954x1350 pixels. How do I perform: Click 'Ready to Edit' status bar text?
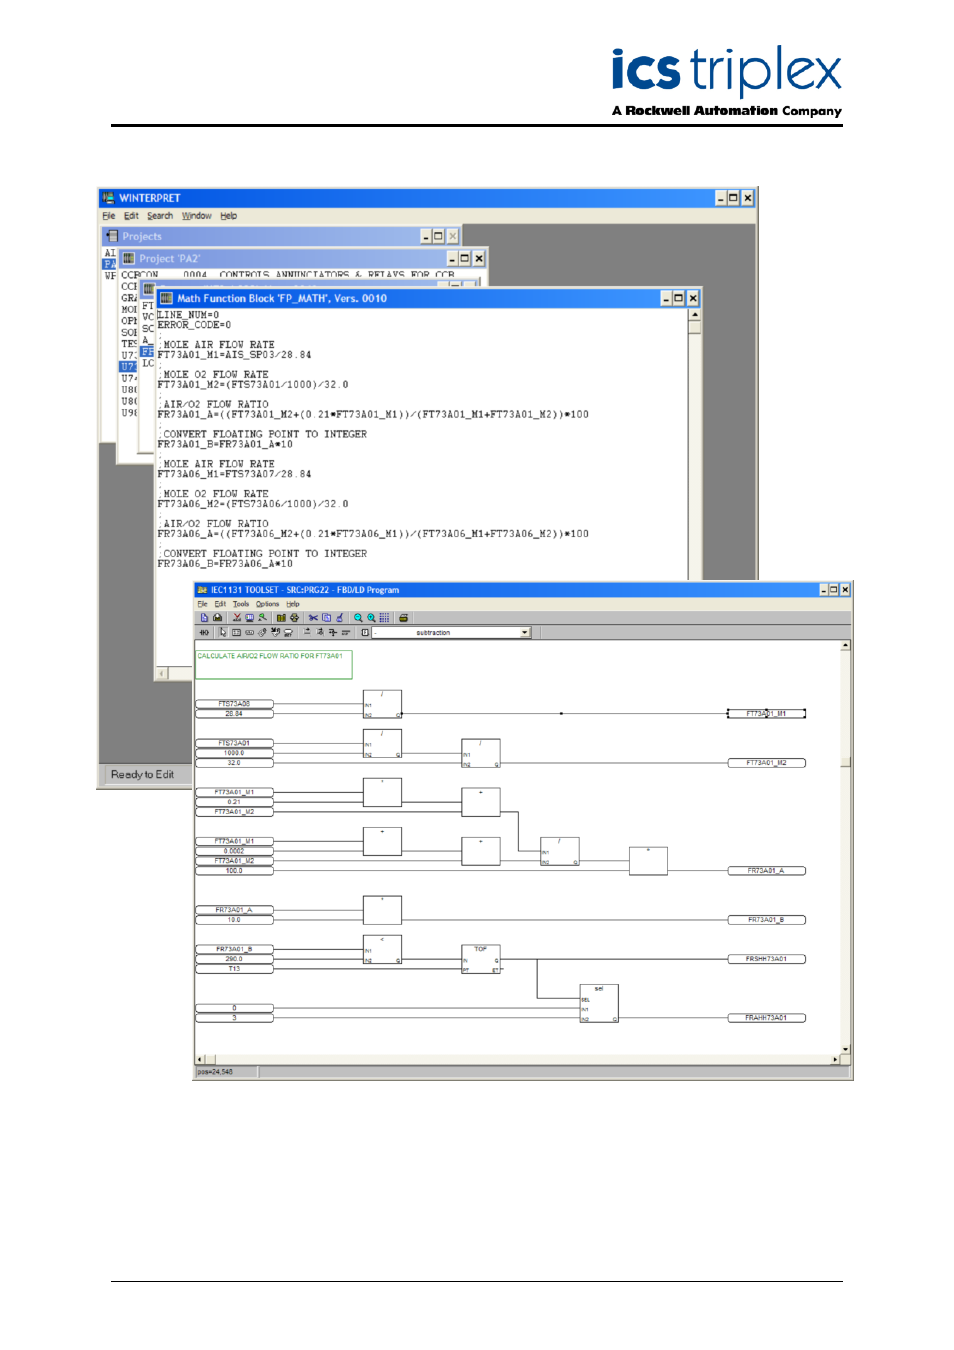pos(142,775)
